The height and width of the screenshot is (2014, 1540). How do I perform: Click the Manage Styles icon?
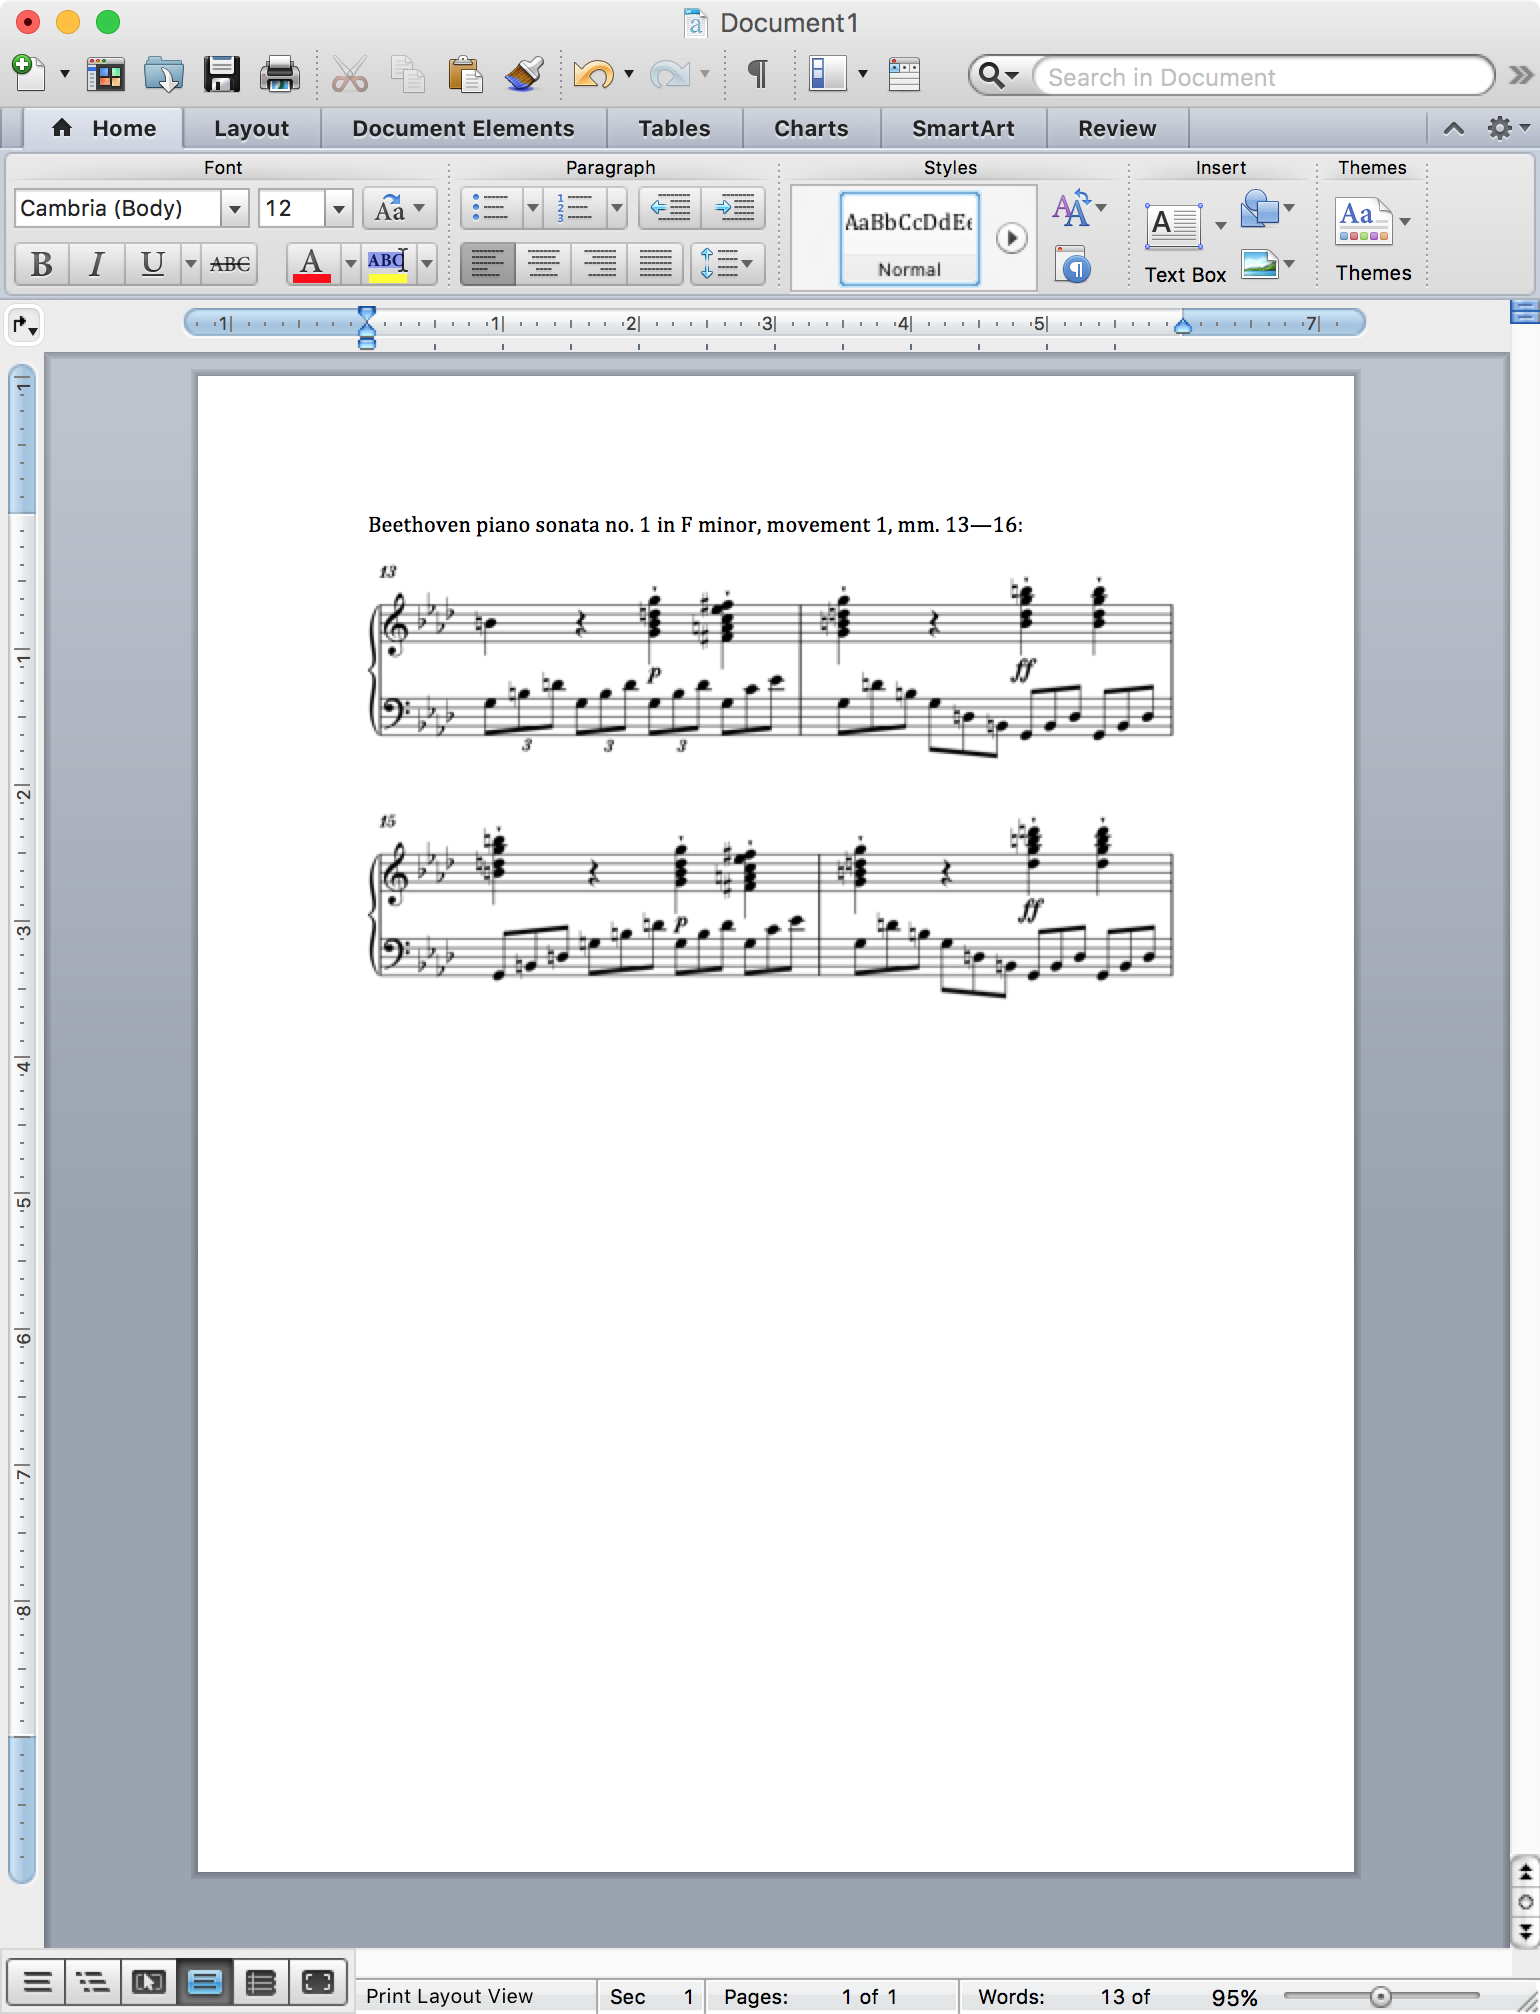1073,266
